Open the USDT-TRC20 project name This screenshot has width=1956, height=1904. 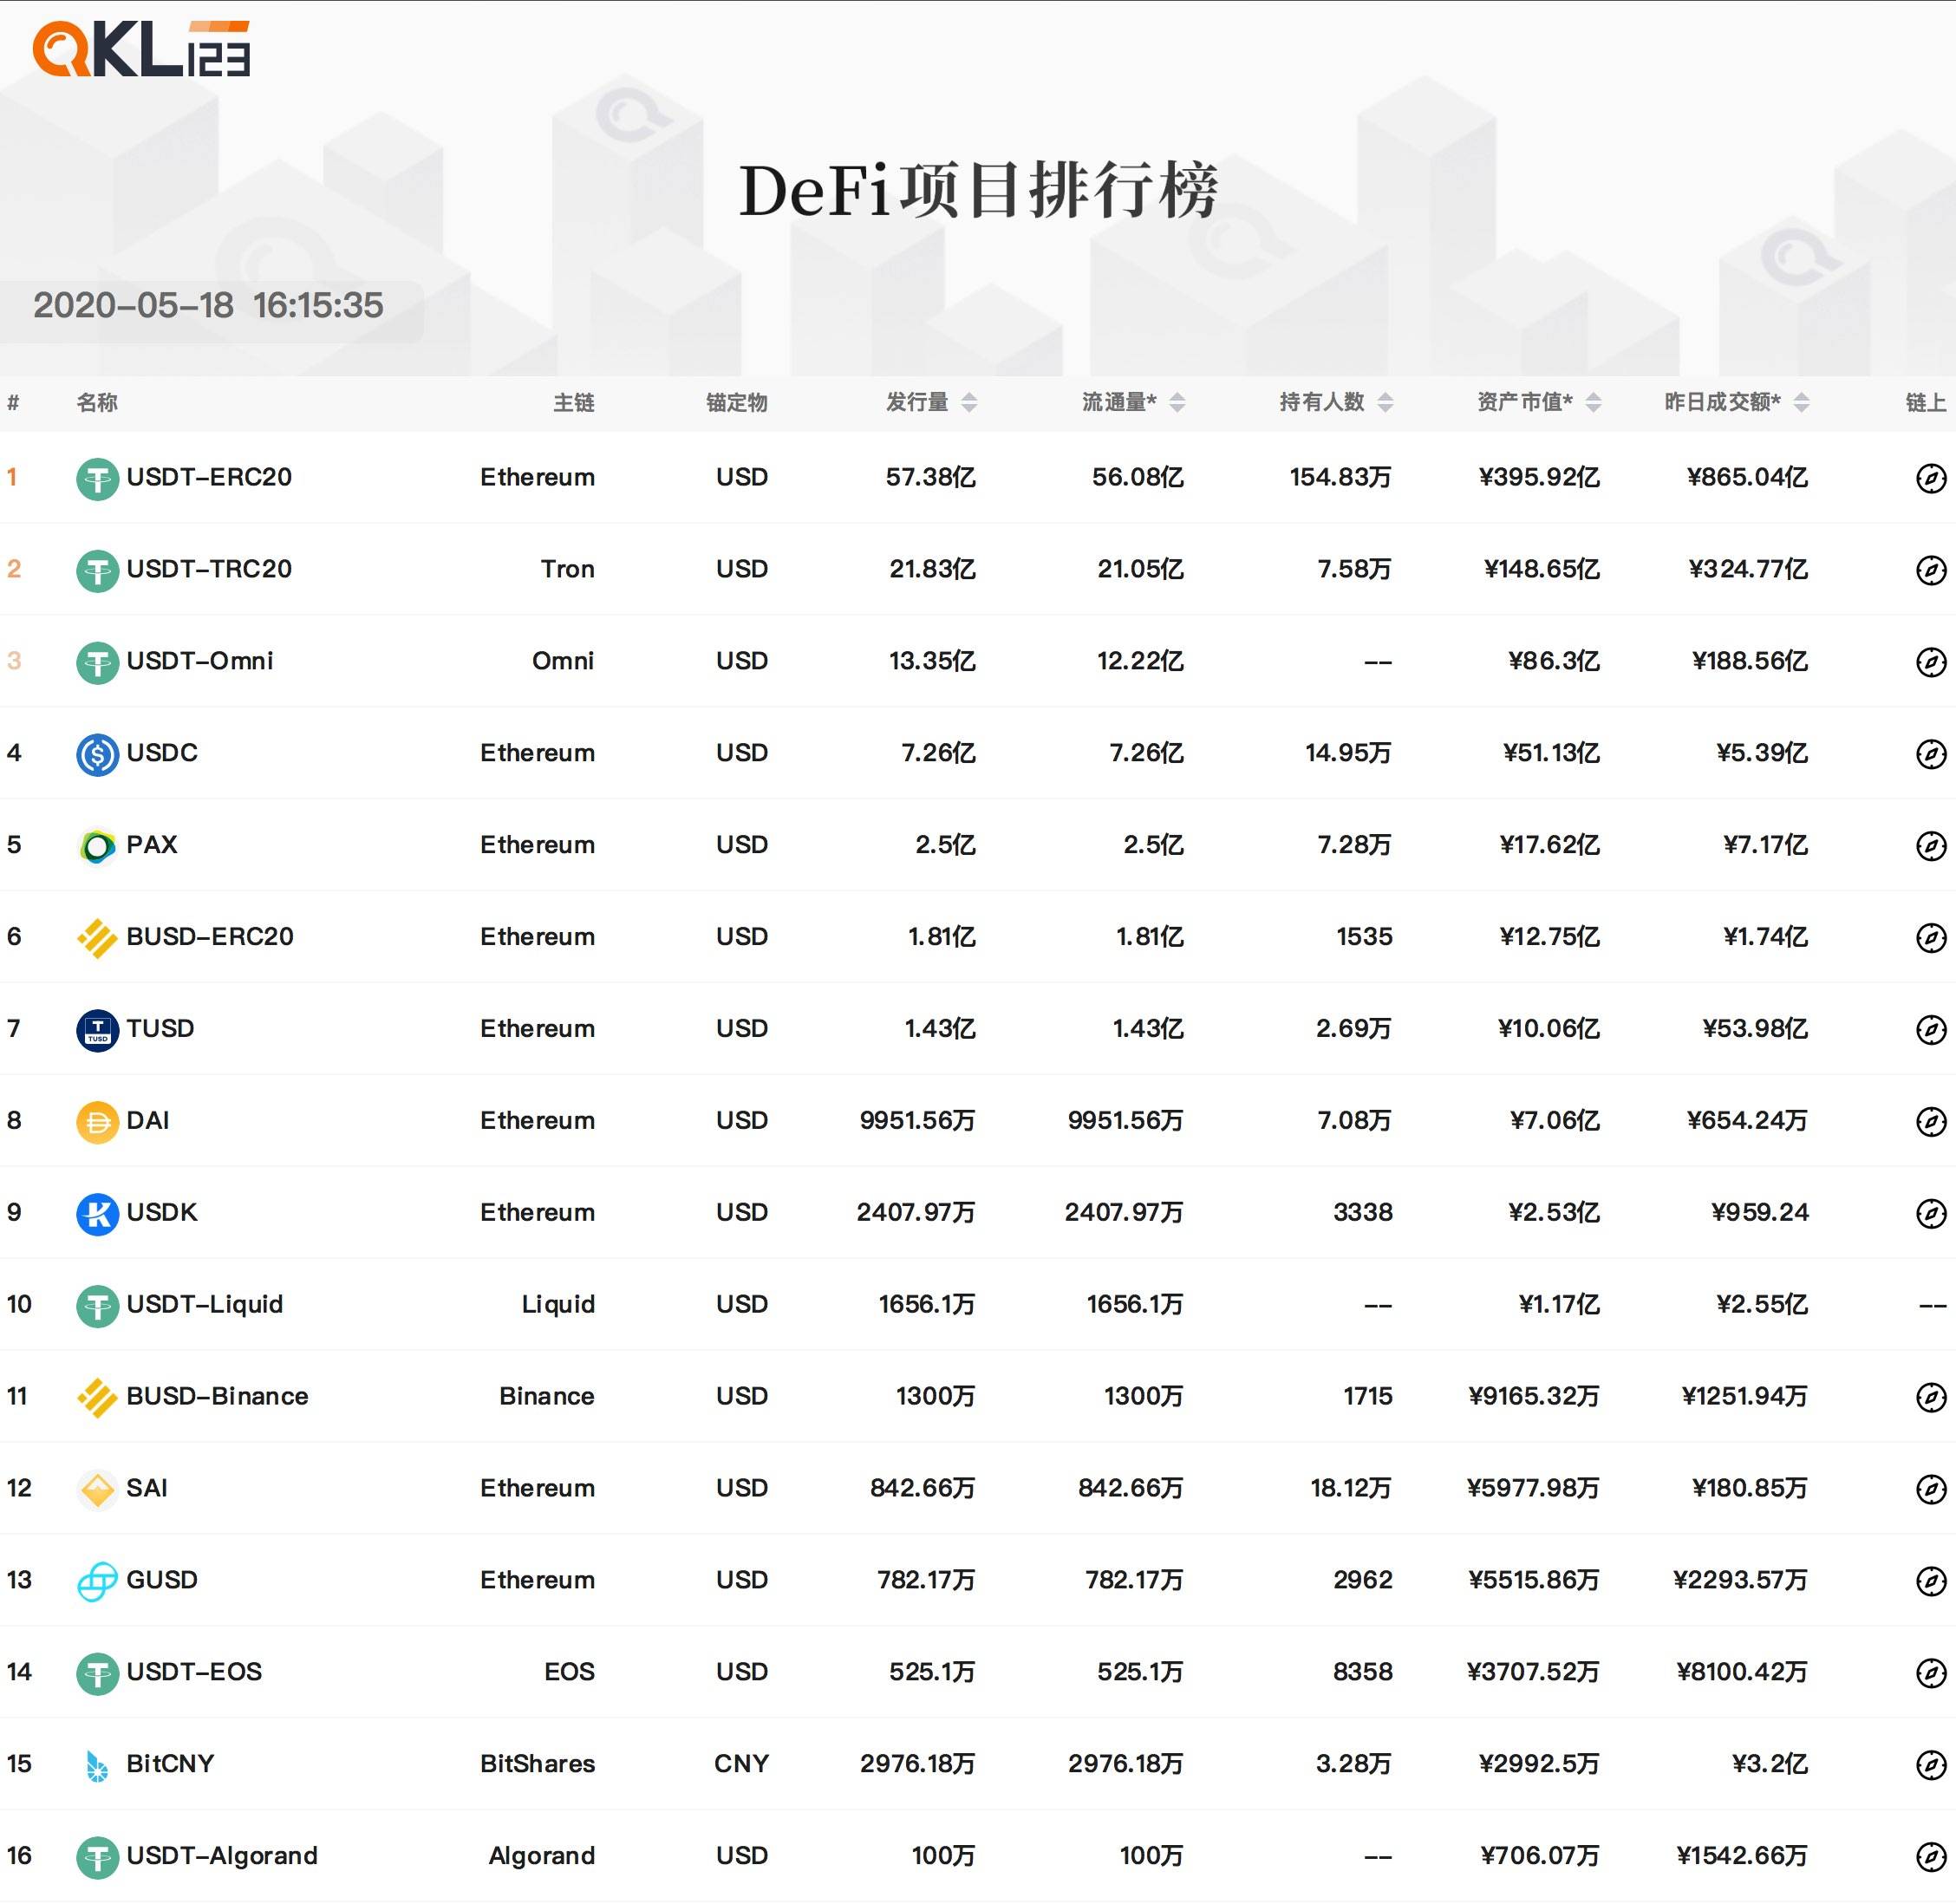coord(209,569)
